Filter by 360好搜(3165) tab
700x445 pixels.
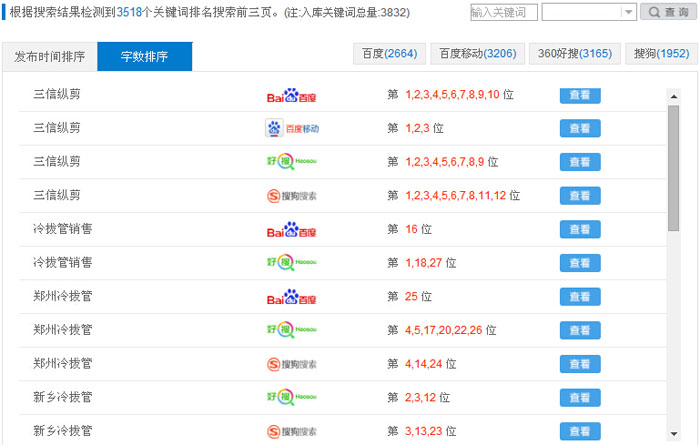tap(575, 54)
